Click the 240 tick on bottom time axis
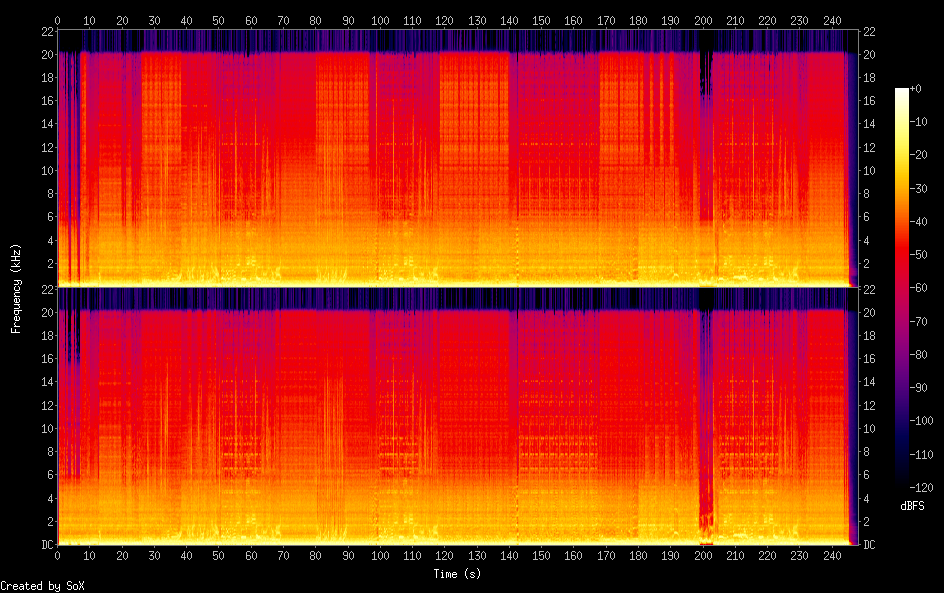This screenshot has width=944, height=593. point(832,555)
